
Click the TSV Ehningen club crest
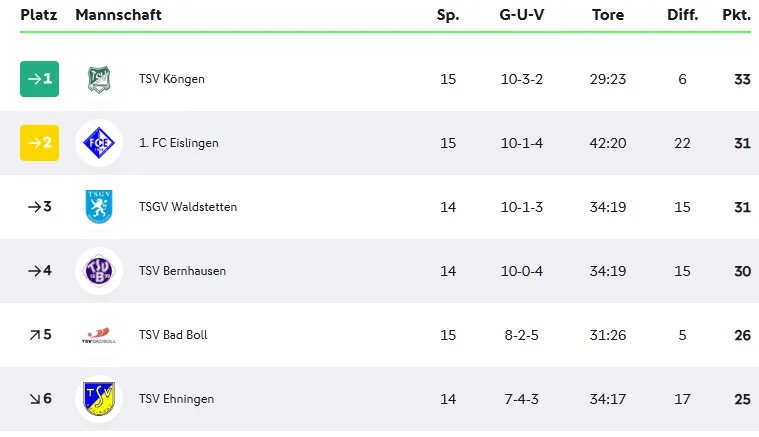click(x=99, y=399)
